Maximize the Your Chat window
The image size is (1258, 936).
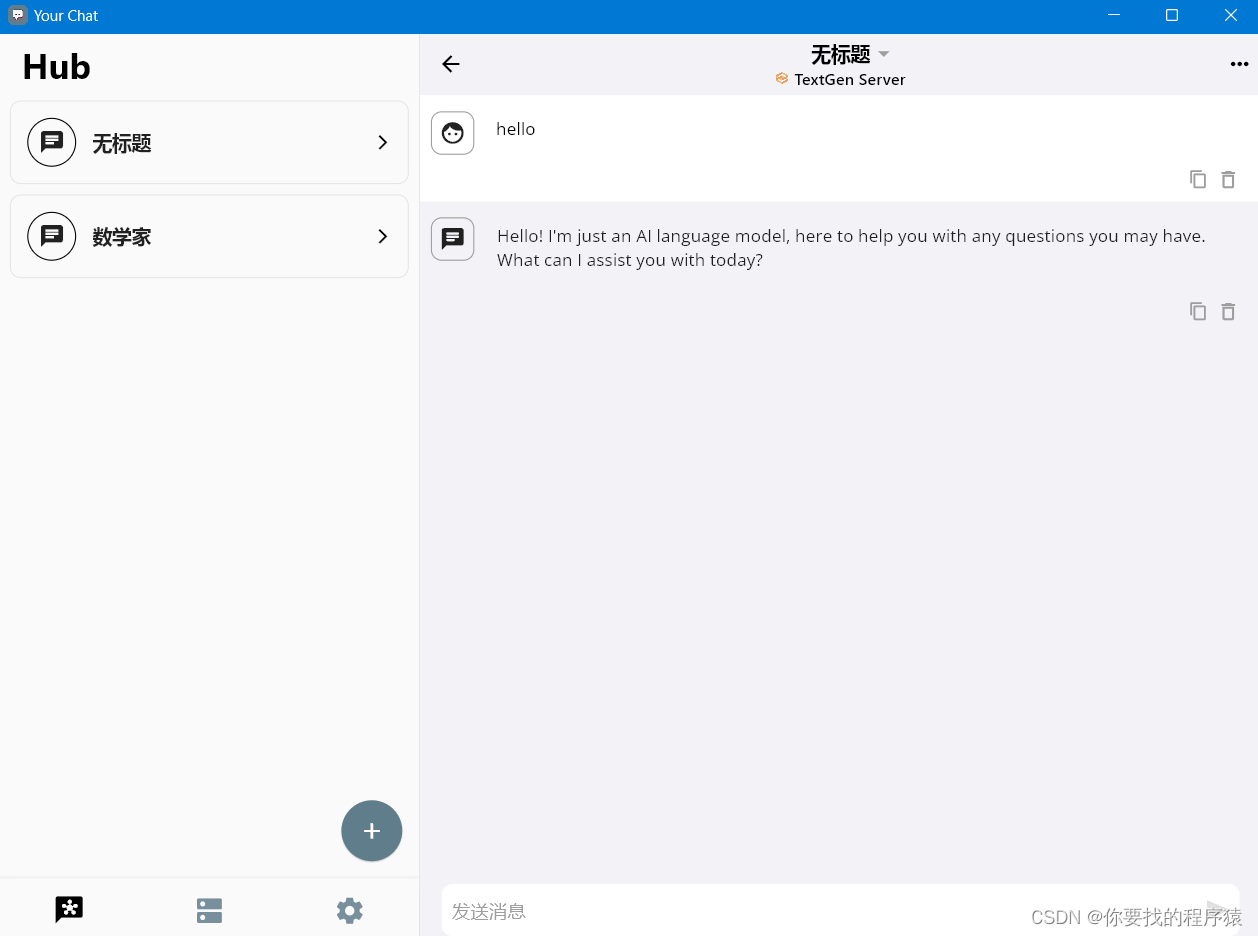point(1172,16)
